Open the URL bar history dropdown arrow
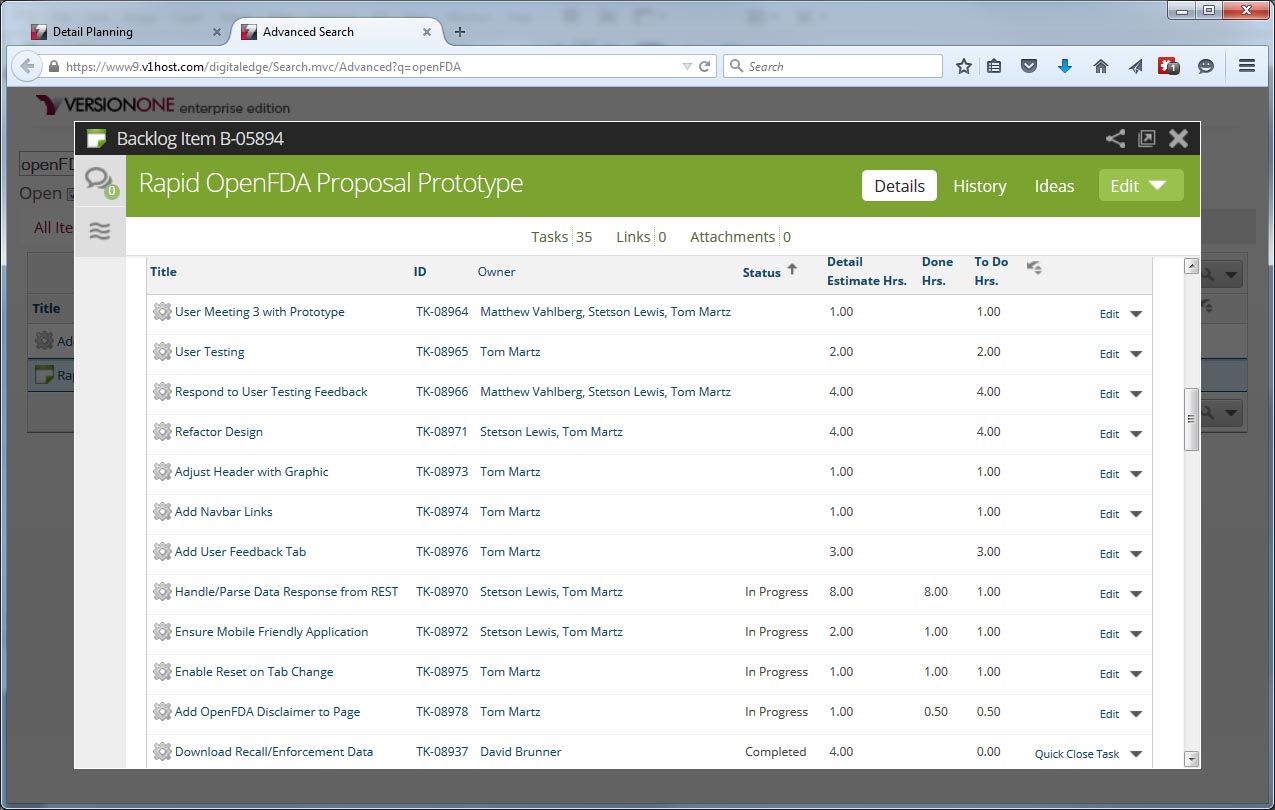 687,66
